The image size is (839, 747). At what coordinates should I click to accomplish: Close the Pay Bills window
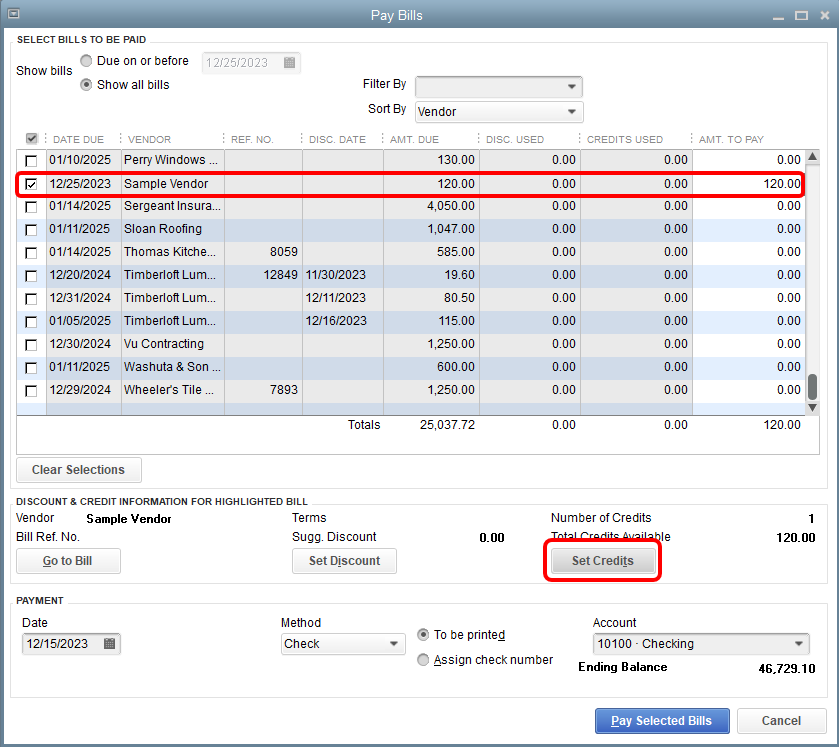[x=824, y=15]
